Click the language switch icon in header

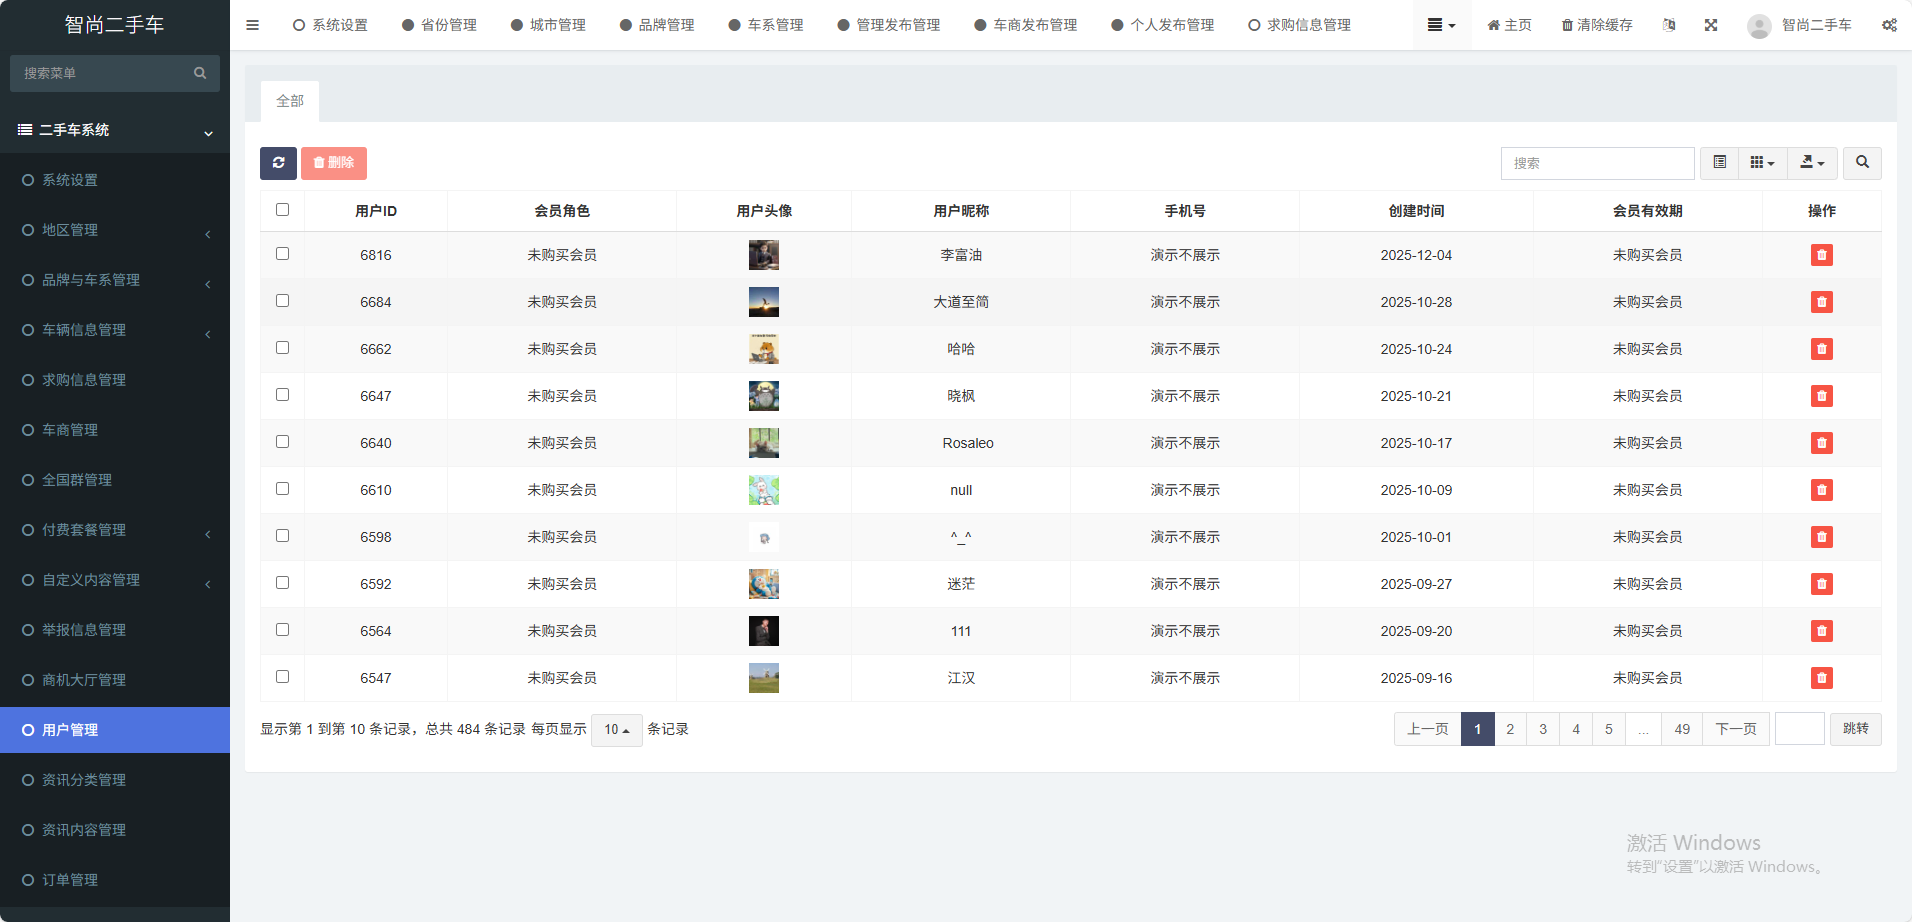[1669, 25]
